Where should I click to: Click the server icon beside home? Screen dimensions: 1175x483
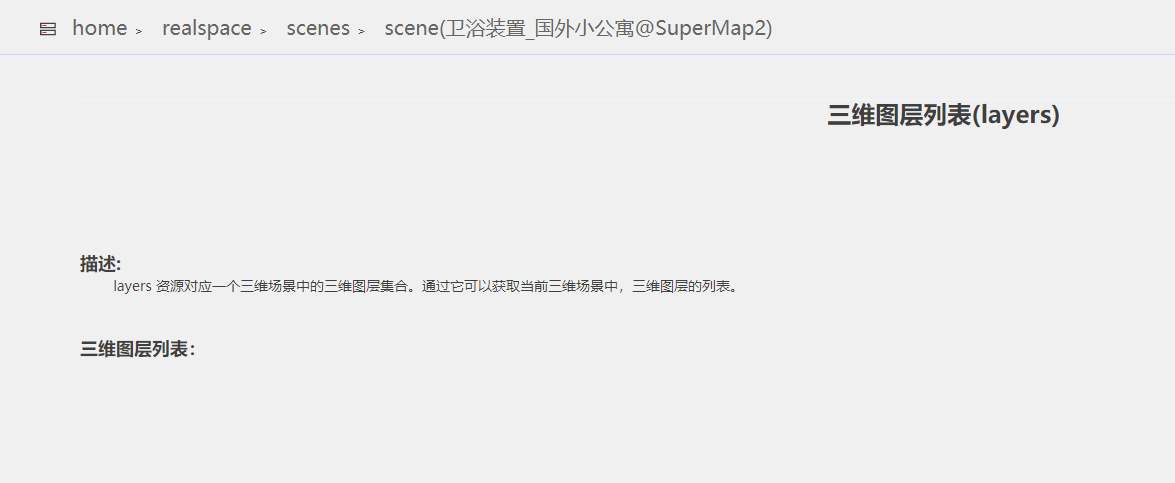[48, 29]
